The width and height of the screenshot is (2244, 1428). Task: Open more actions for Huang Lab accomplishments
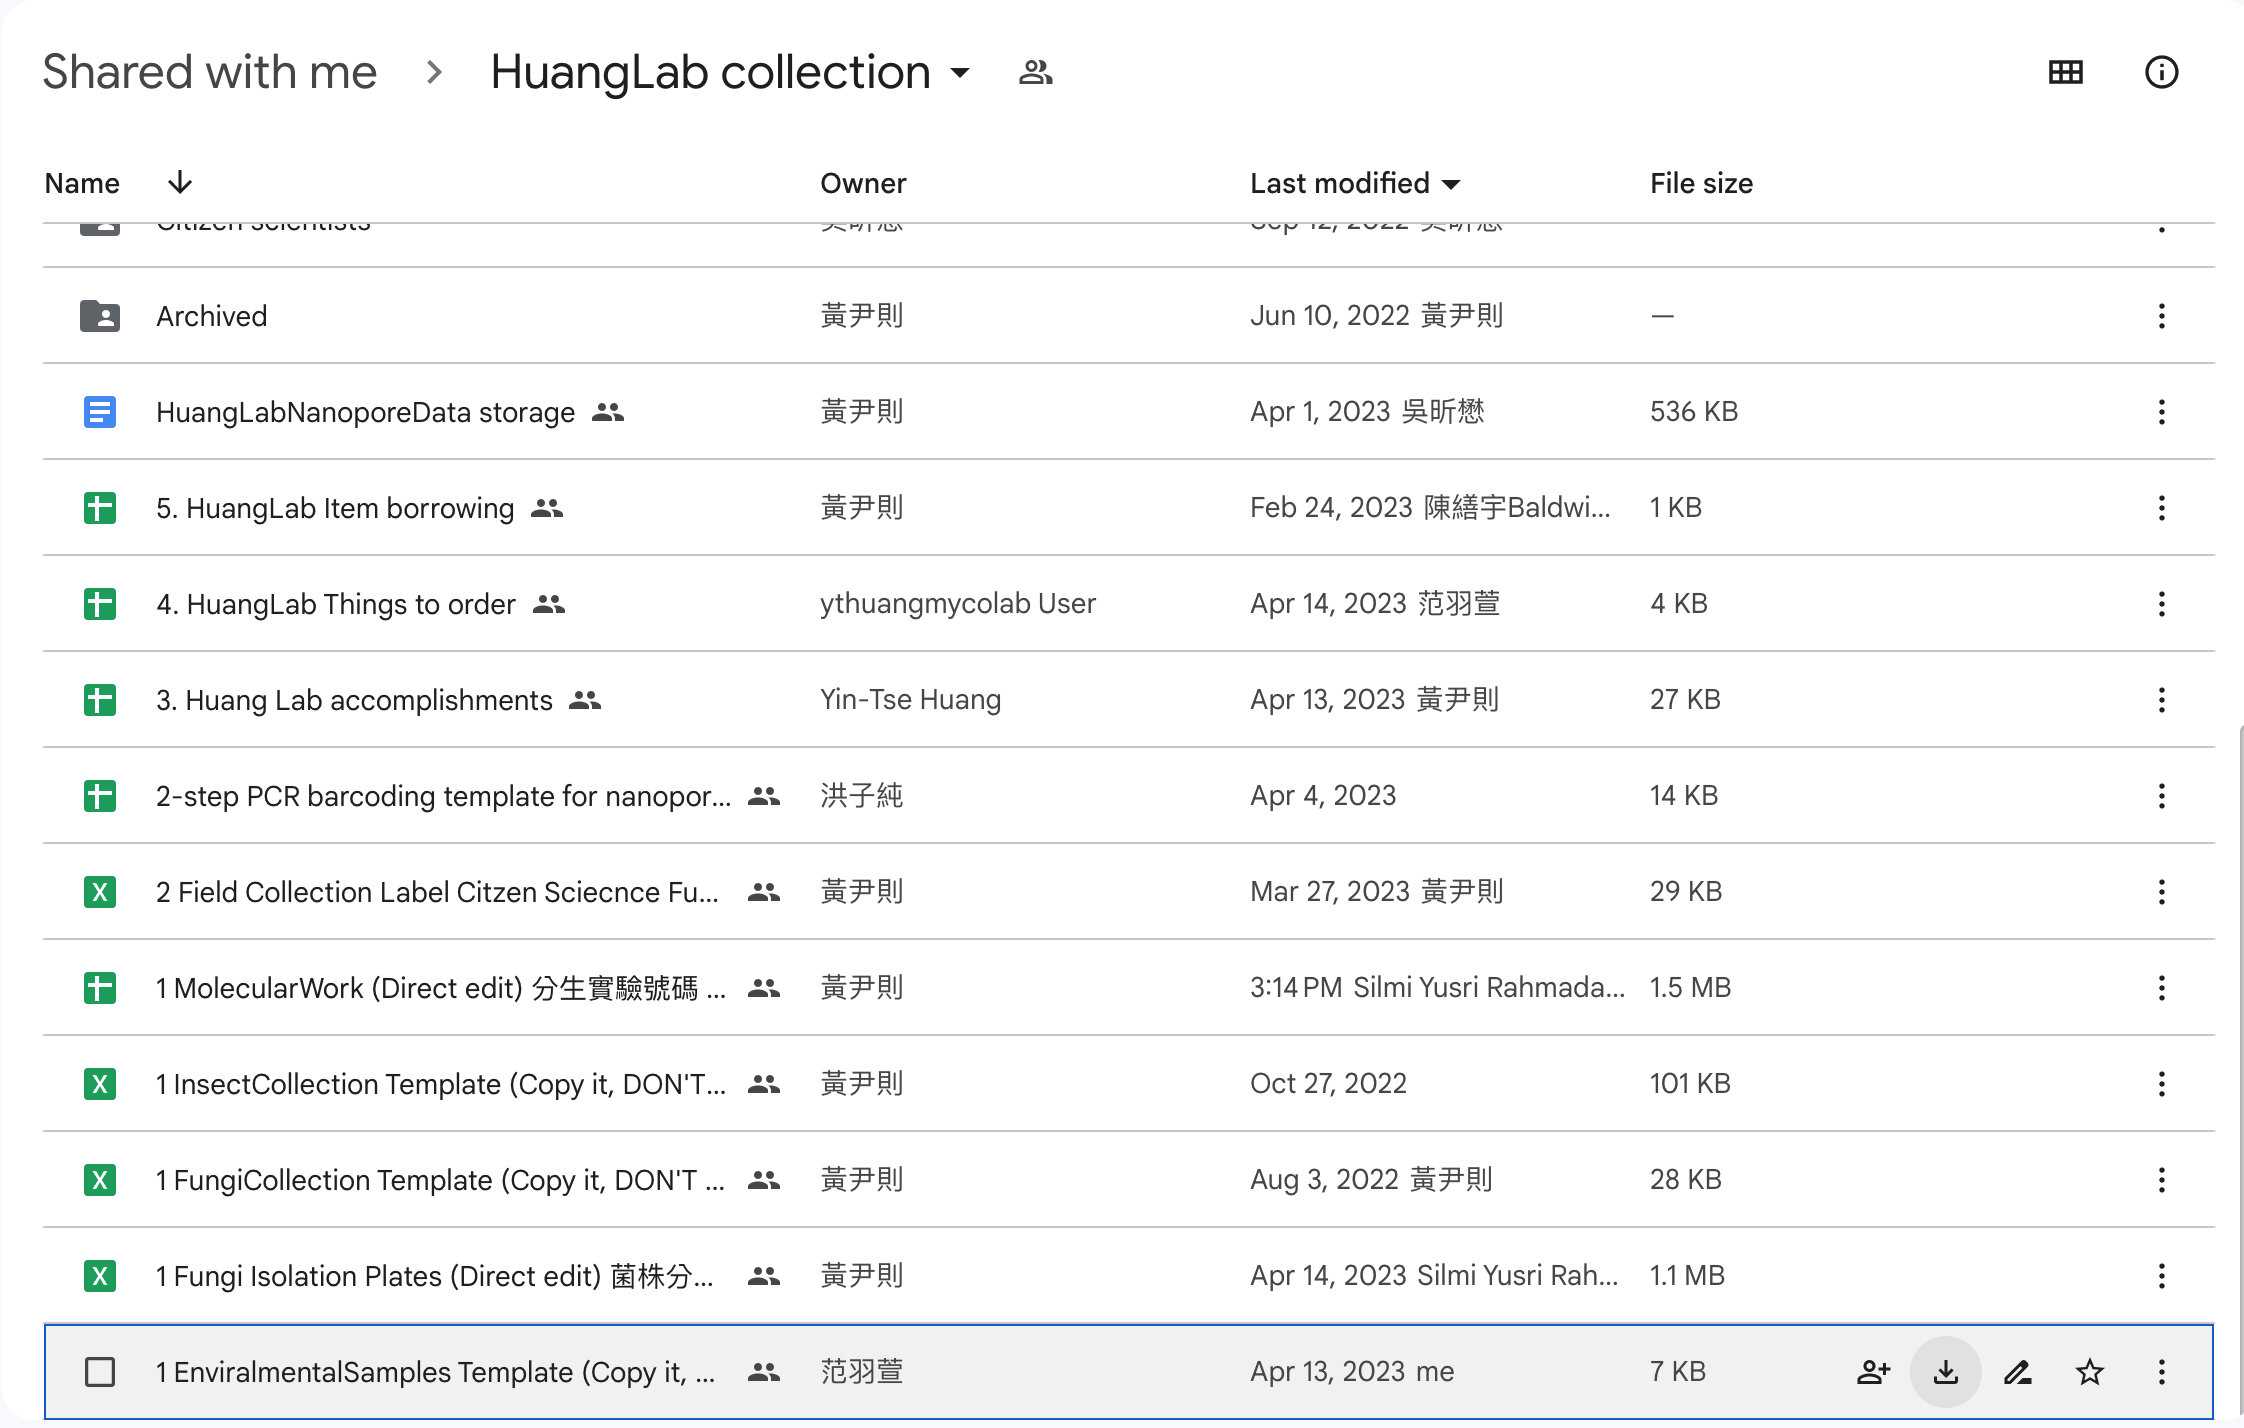[x=2161, y=700]
